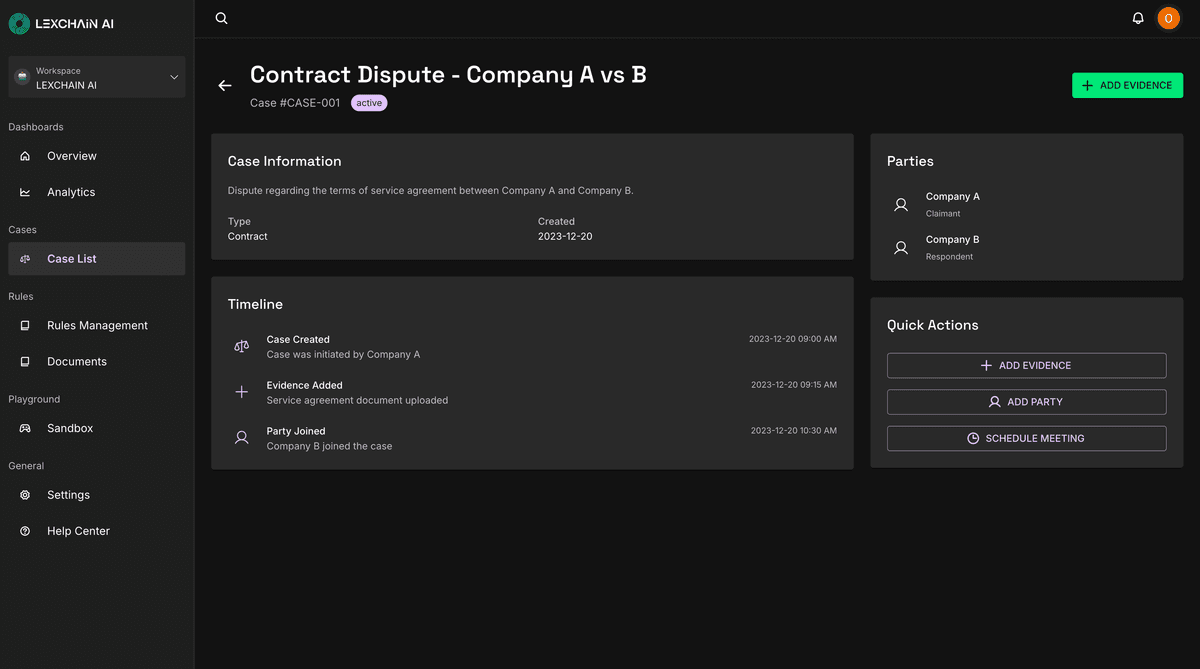Click the Quick Actions heading
Image resolution: width=1200 pixels, height=669 pixels.
[933, 325]
